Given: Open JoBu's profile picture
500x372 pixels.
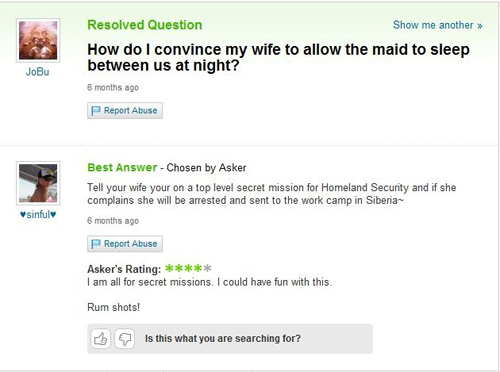Looking at the screenshot, I should click(38, 40).
